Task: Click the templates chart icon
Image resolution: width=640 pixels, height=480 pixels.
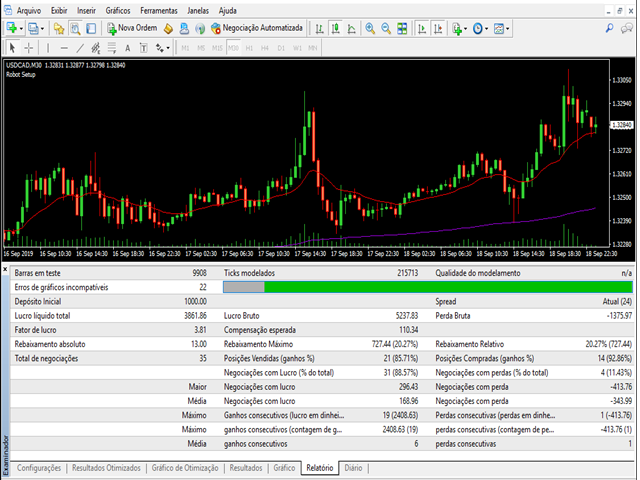Action: point(499,28)
